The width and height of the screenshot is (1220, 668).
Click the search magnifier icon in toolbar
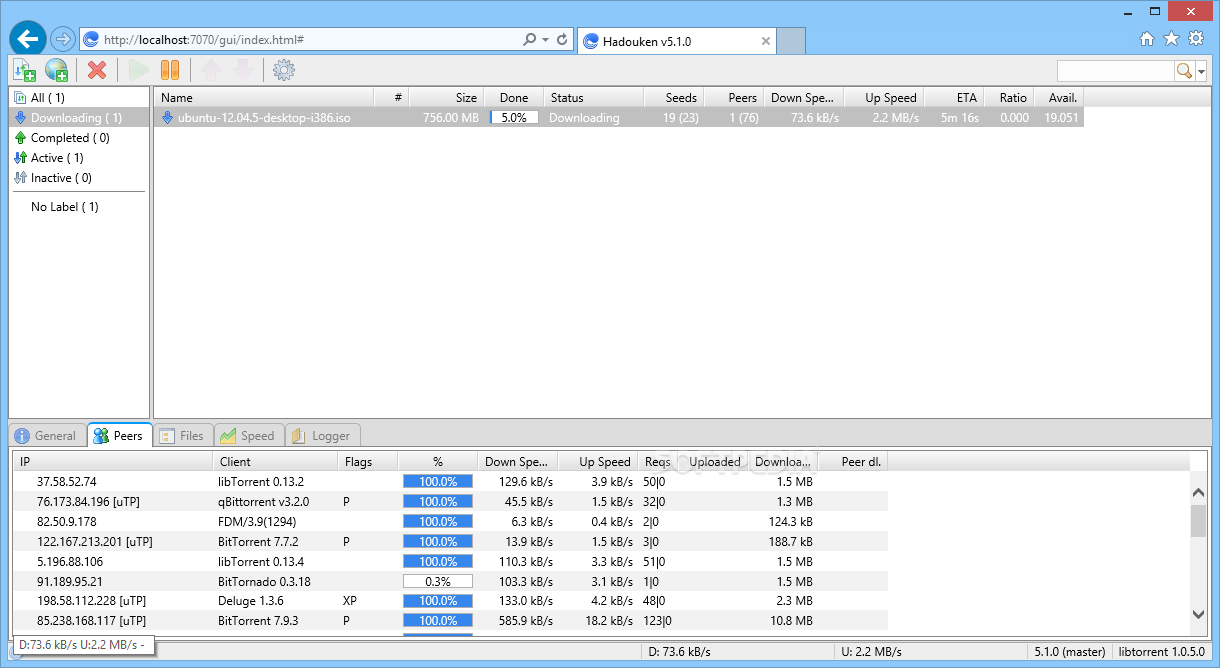tap(1184, 71)
